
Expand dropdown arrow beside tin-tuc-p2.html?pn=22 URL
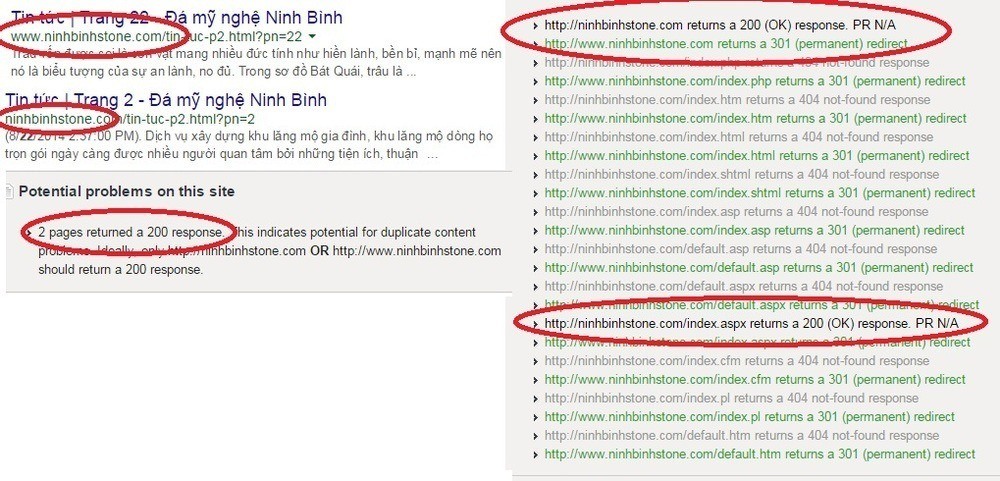tap(311, 36)
